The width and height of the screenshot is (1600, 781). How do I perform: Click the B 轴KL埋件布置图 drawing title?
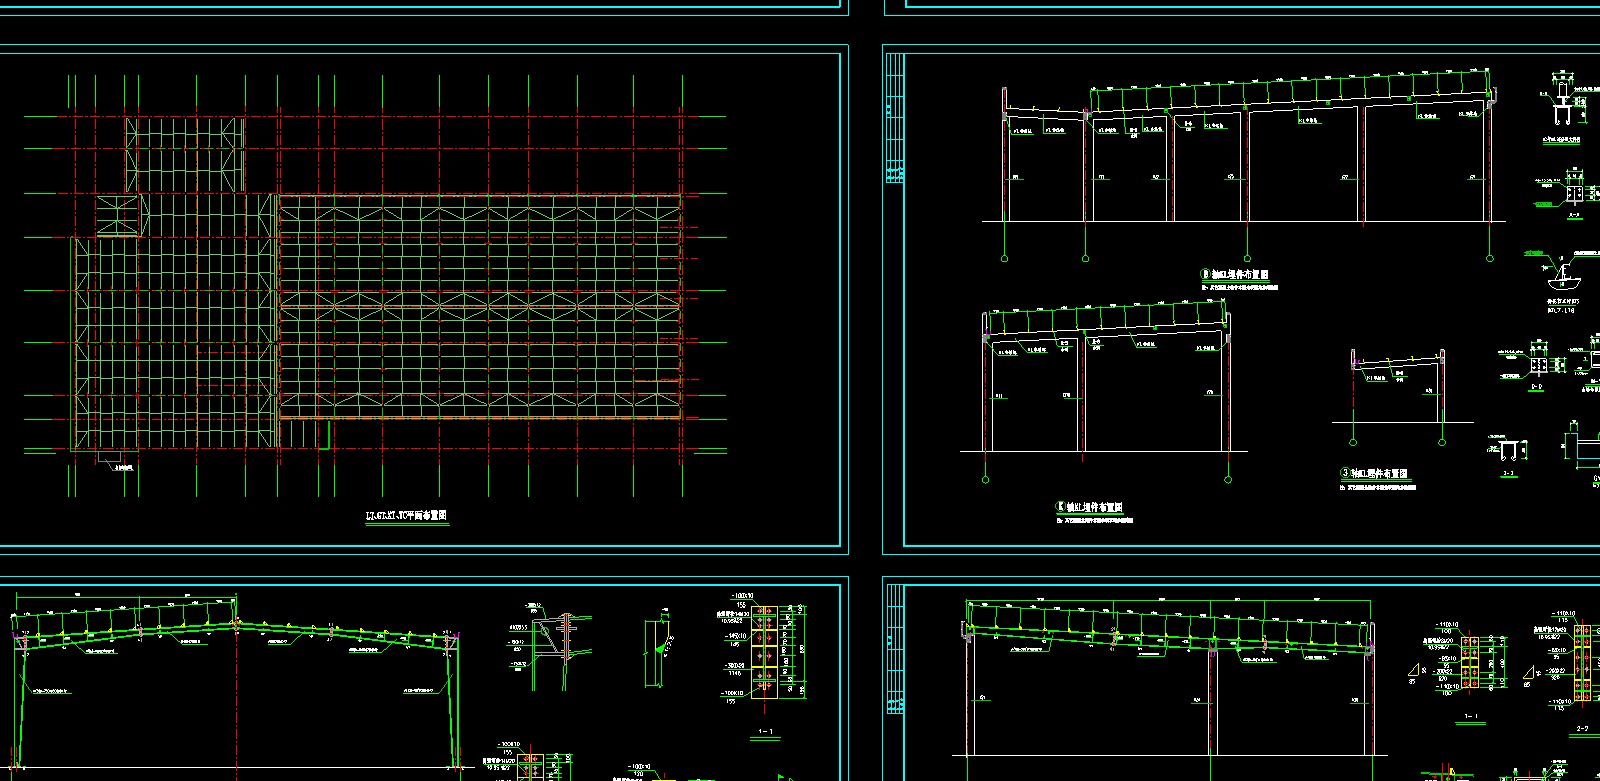tap(1234, 274)
